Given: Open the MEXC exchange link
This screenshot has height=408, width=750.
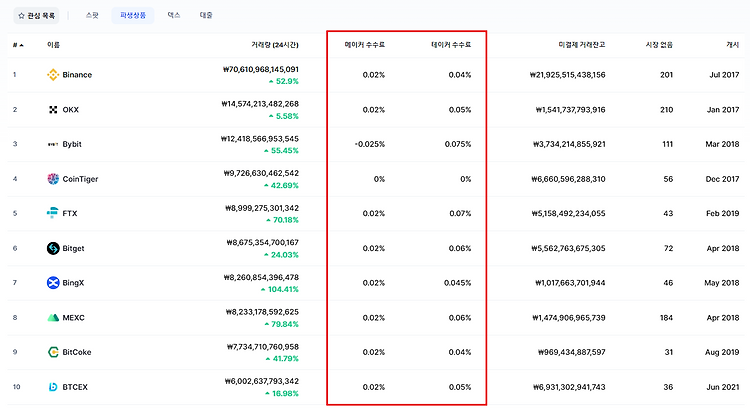Looking at the screenshot, I should (x=74, y=318).
